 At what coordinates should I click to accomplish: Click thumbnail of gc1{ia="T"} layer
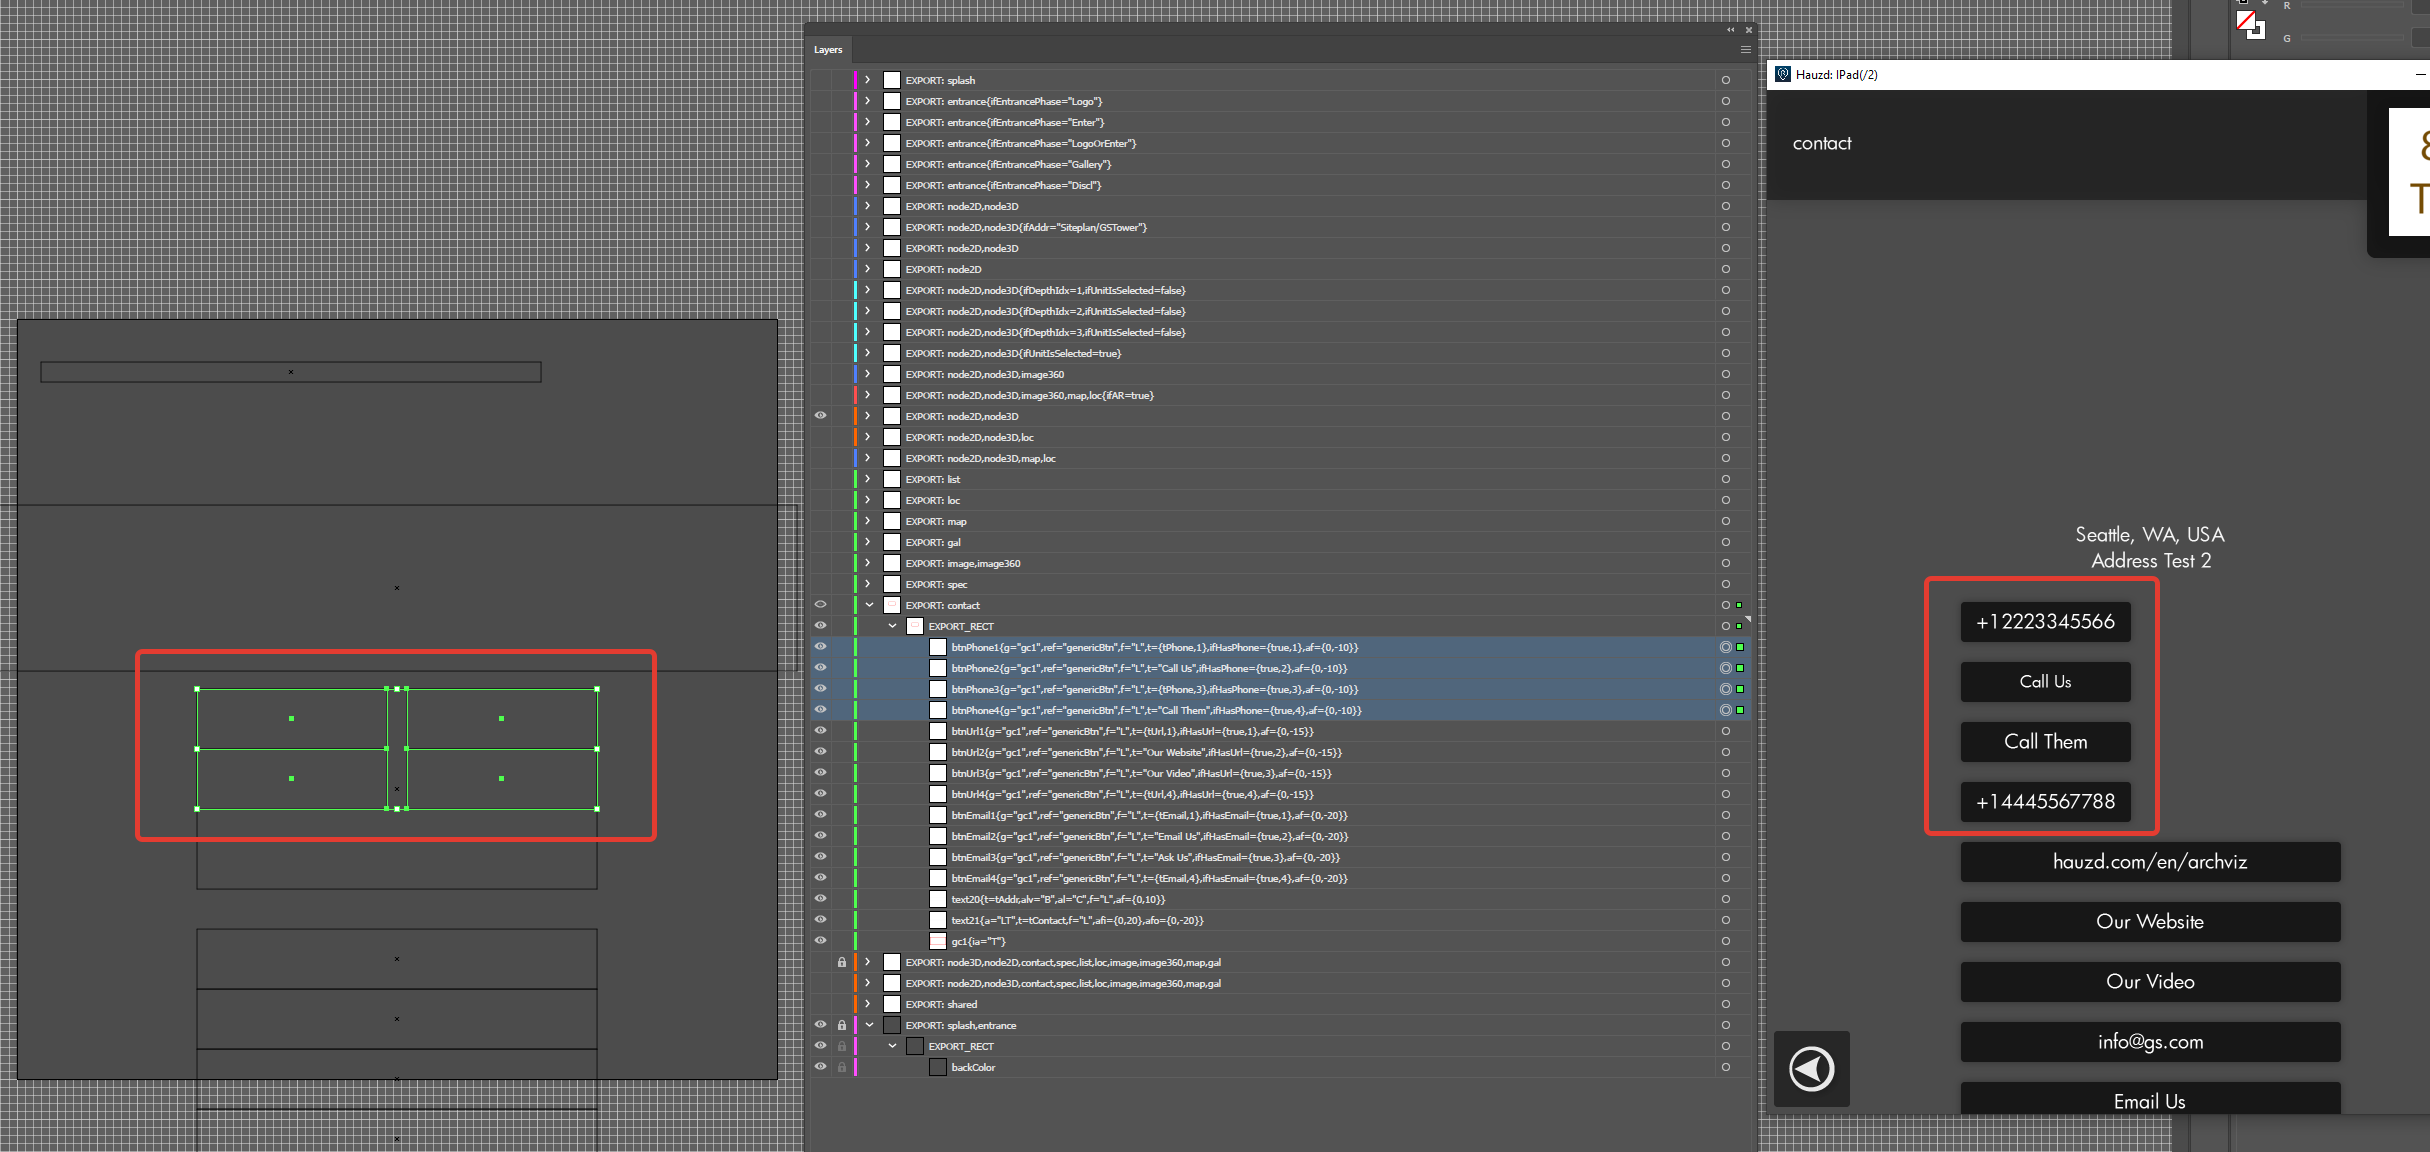tap(937, 941)
